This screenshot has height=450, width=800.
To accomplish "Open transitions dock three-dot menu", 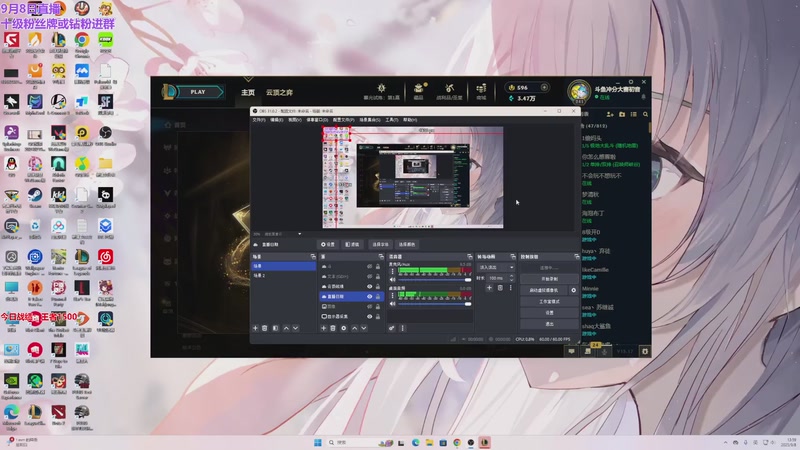I will coord(510,288).
